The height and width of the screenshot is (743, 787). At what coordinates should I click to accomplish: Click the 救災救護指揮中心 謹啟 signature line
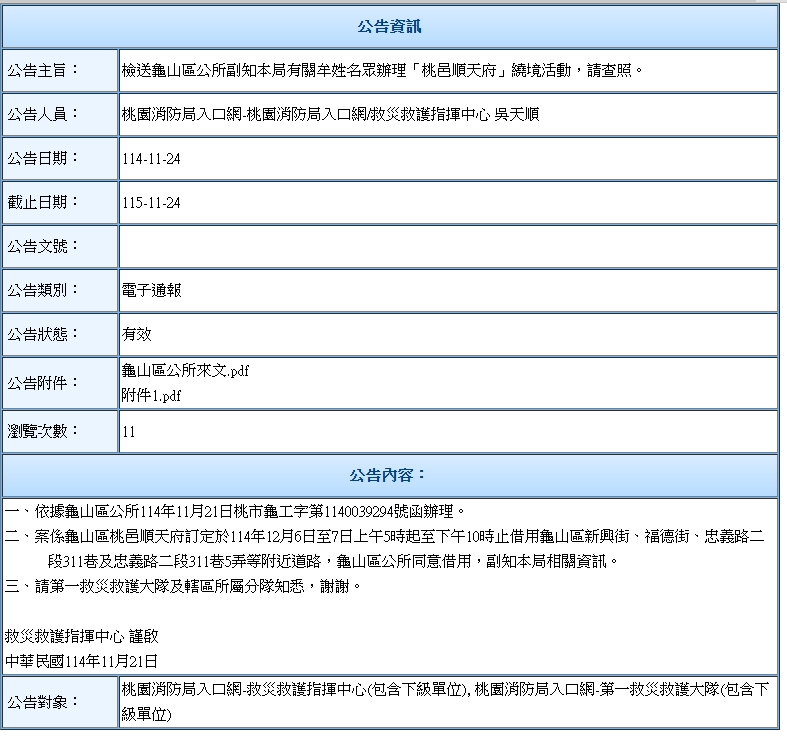[82, 636]
